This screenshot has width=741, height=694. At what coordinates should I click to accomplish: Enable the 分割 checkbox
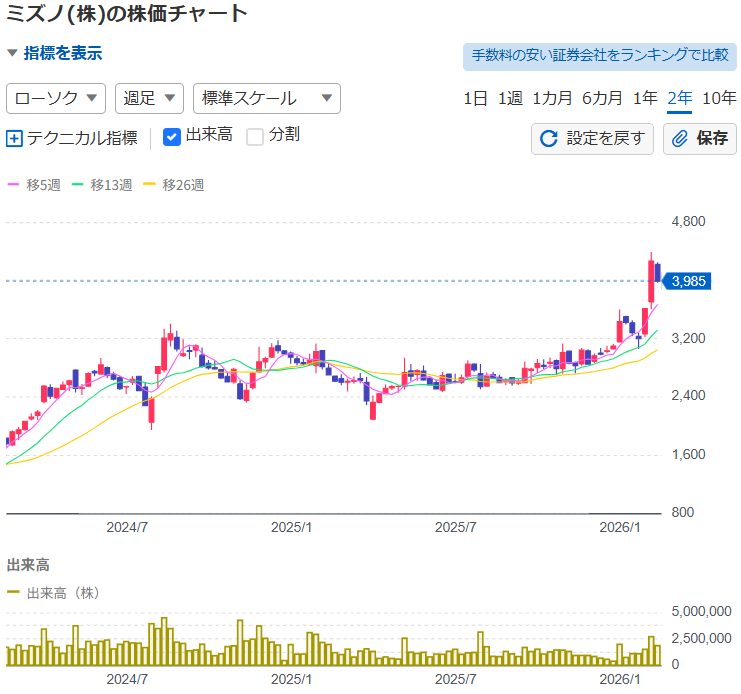(255, 137)
